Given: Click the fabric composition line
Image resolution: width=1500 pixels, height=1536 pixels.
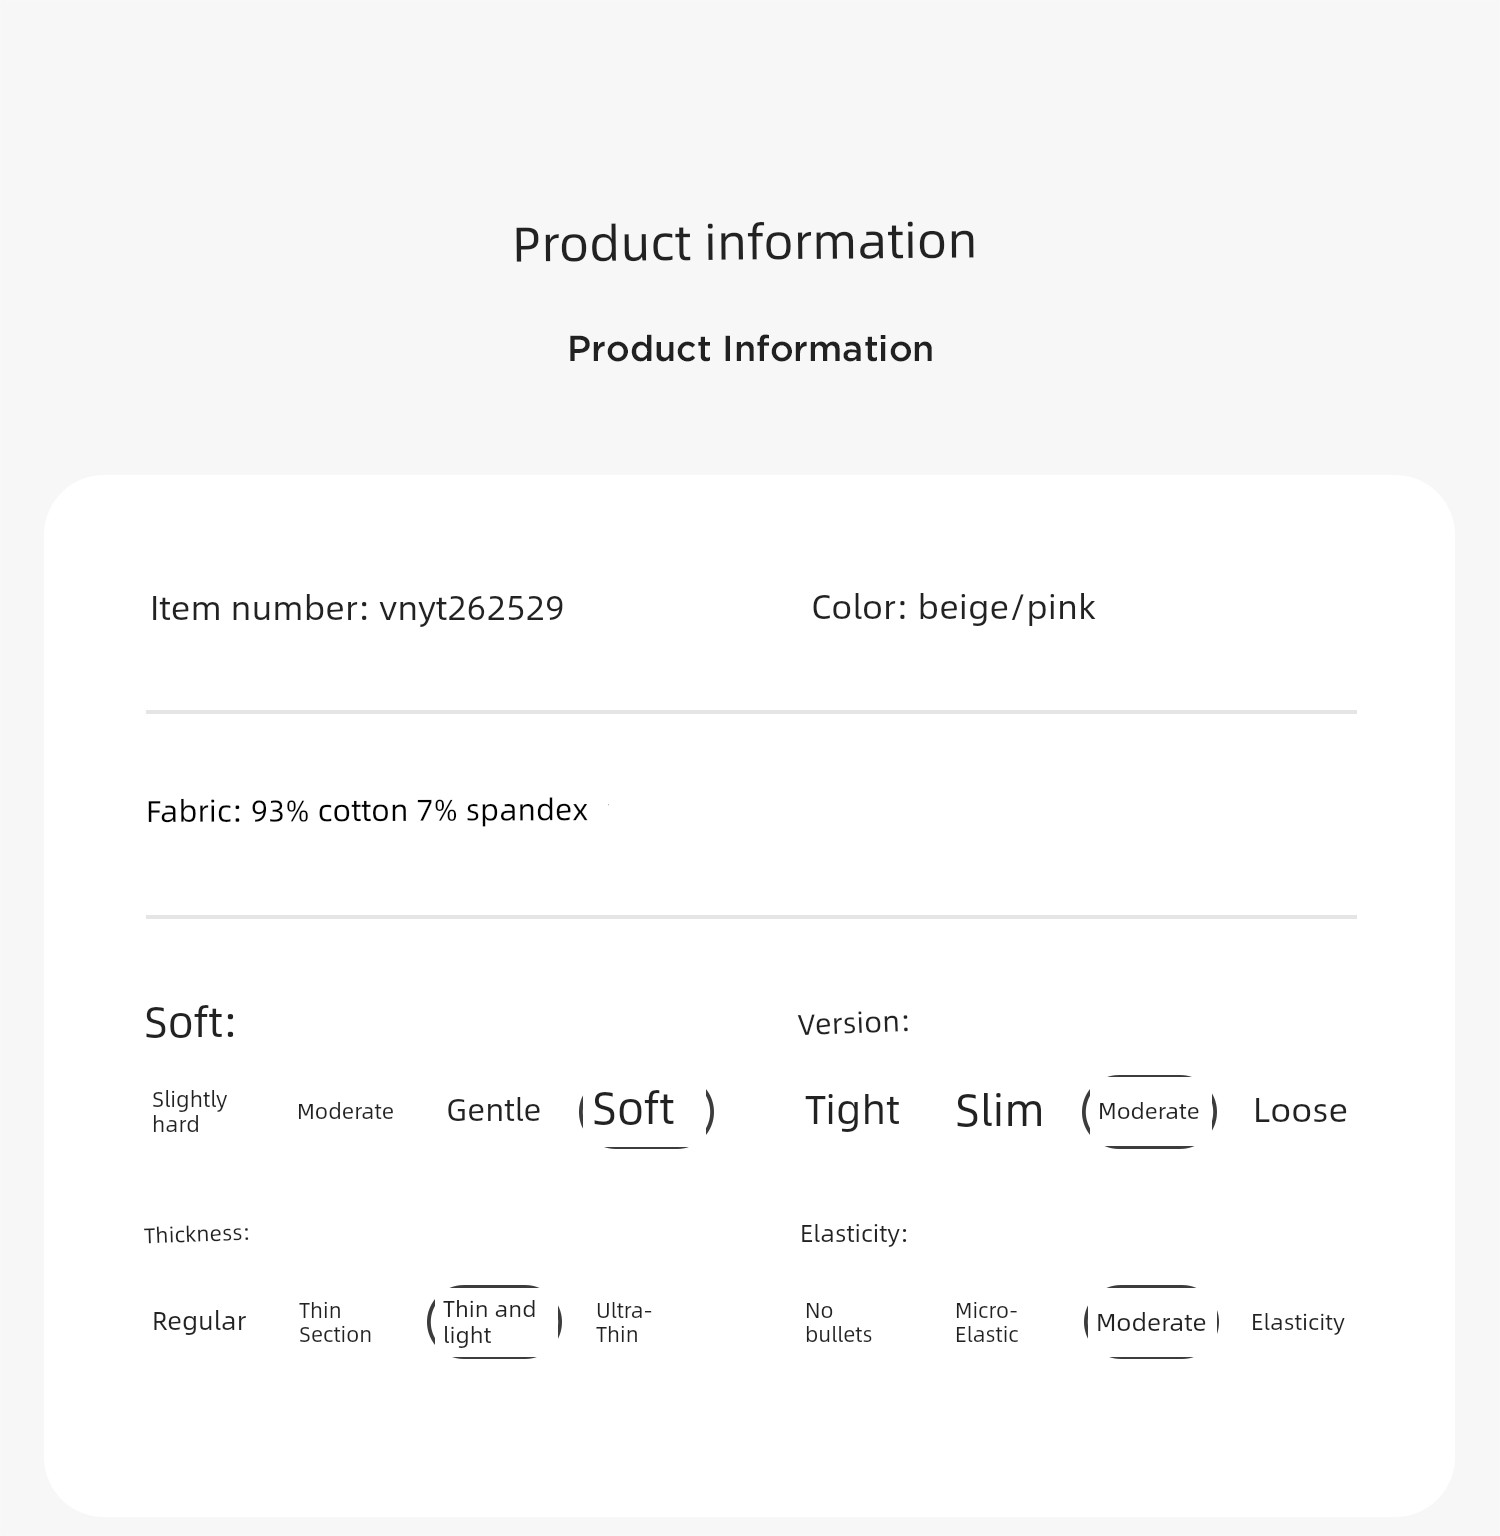Looking at the screenshot, I should click(367, 810).
